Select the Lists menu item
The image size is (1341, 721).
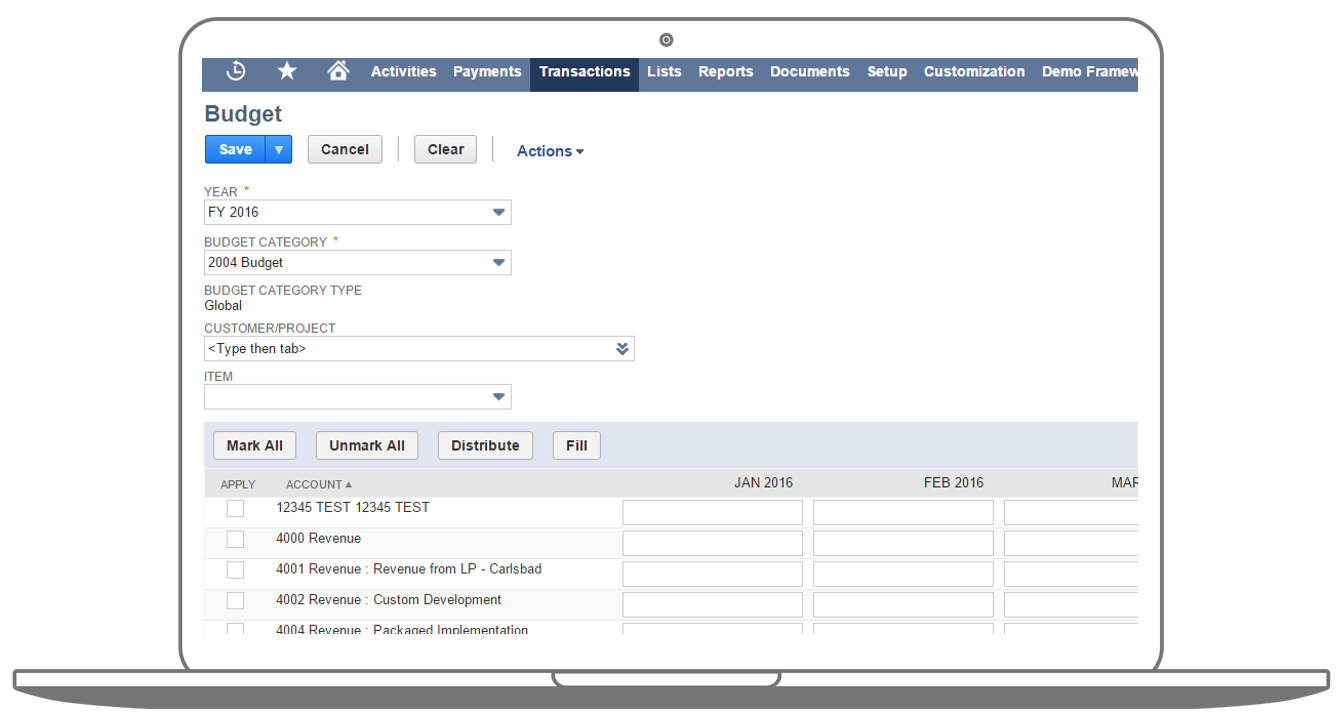(x=664, y=71)
